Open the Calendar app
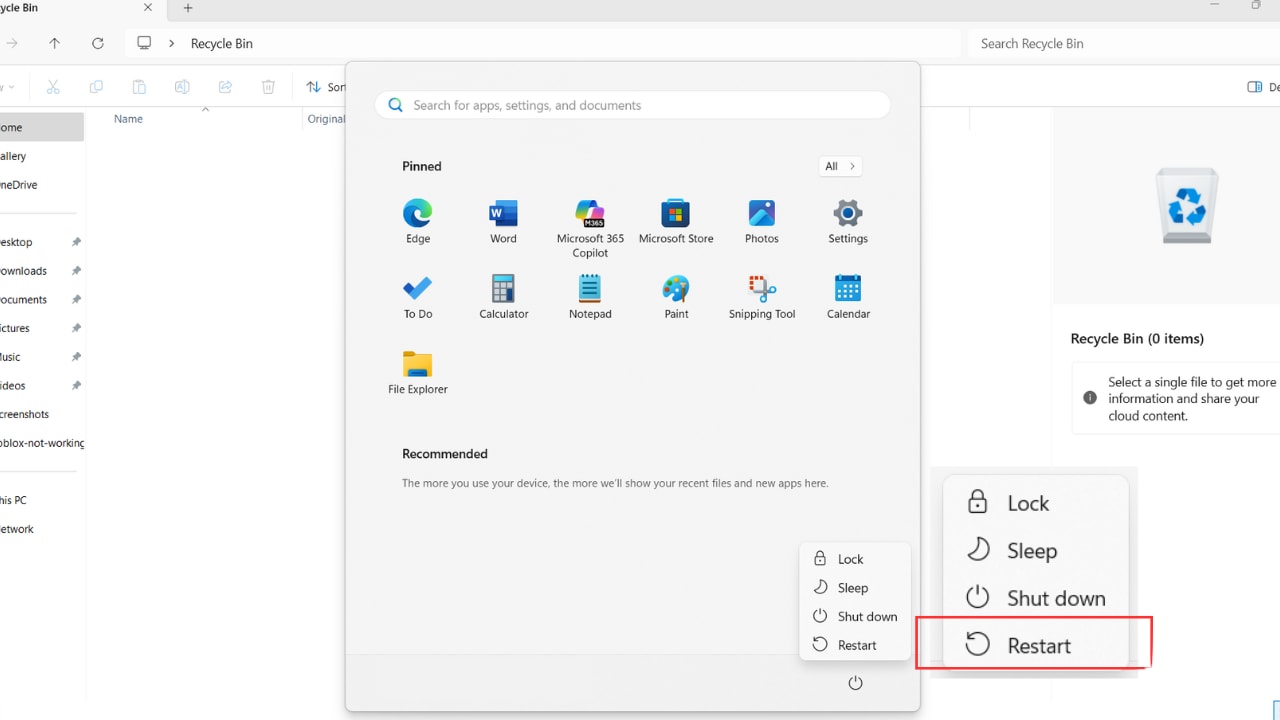This screenshot has width=1280, height=720. (x=848, y=297)
